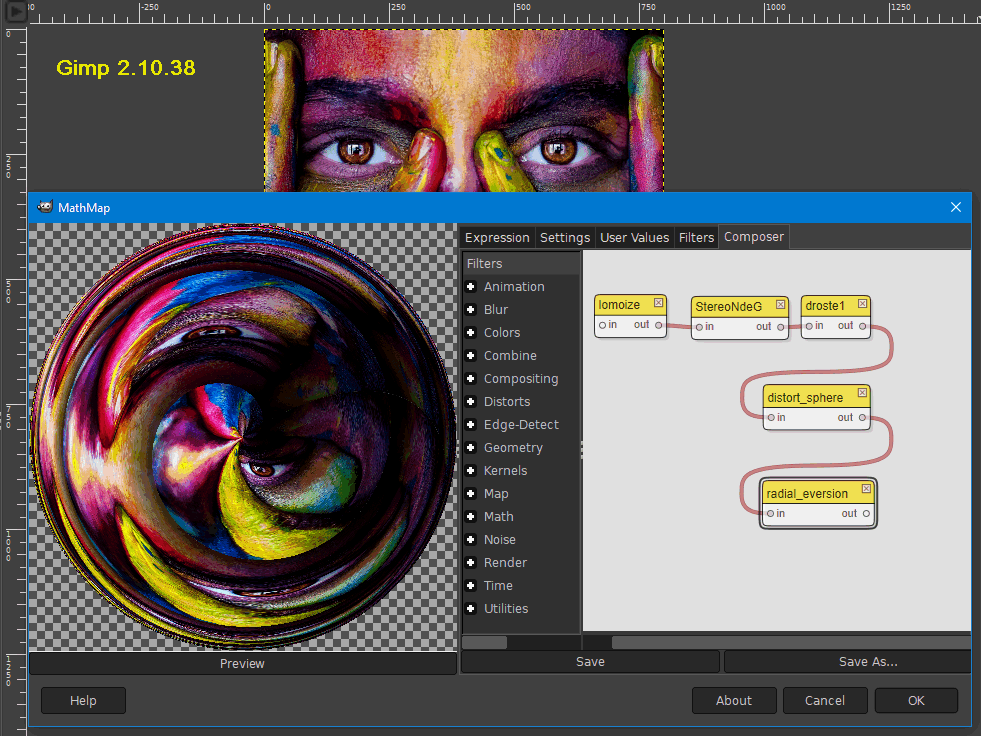The image size is (981, 736).
Task: Click the X icon on droste1 node
Action: click(863, 304)
